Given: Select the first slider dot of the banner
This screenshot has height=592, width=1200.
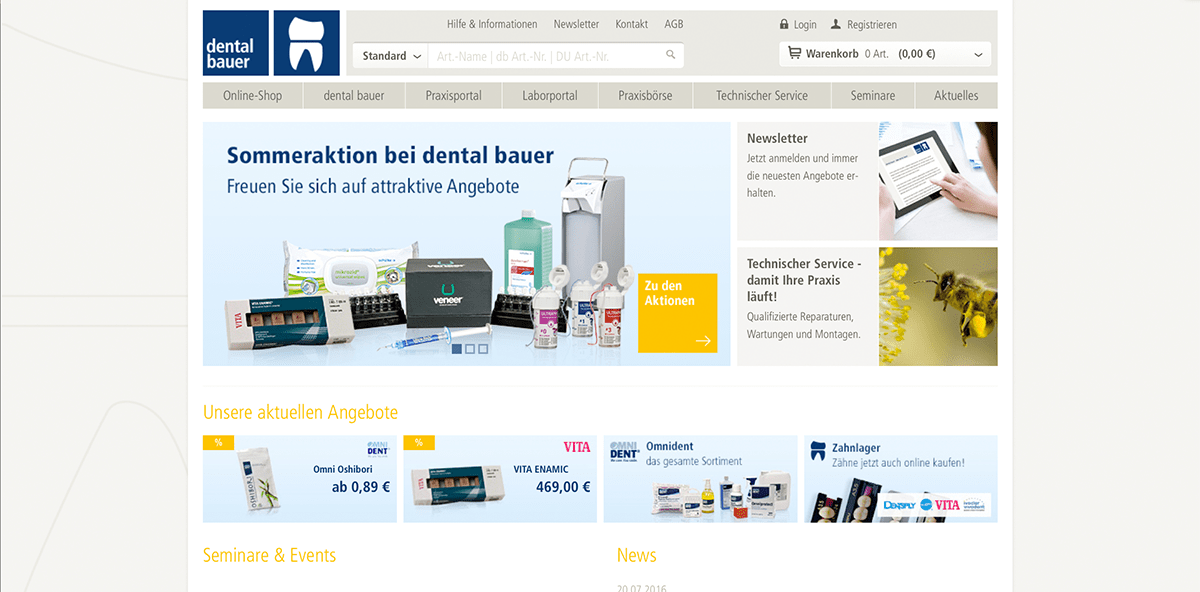Looking at the screenshot, I should tap(457, 349).
